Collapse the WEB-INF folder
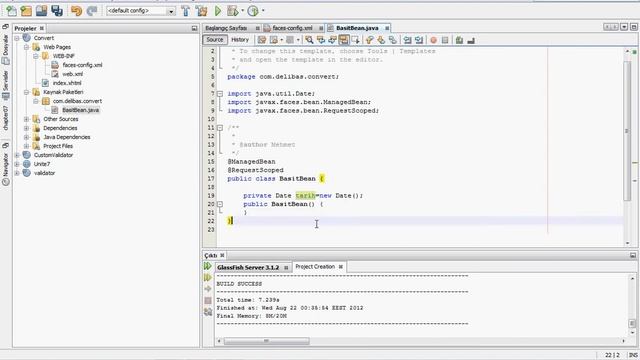Viewport: 640px width, 360px height. 36,56
